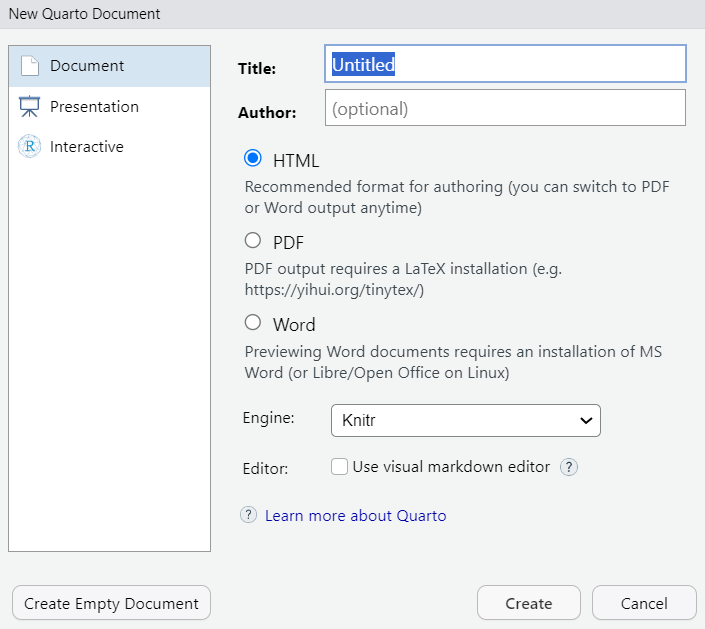Open the Engine dropdown showing Knitr
705x629 pixels.
pyautogui.click(x=466, y=420)
